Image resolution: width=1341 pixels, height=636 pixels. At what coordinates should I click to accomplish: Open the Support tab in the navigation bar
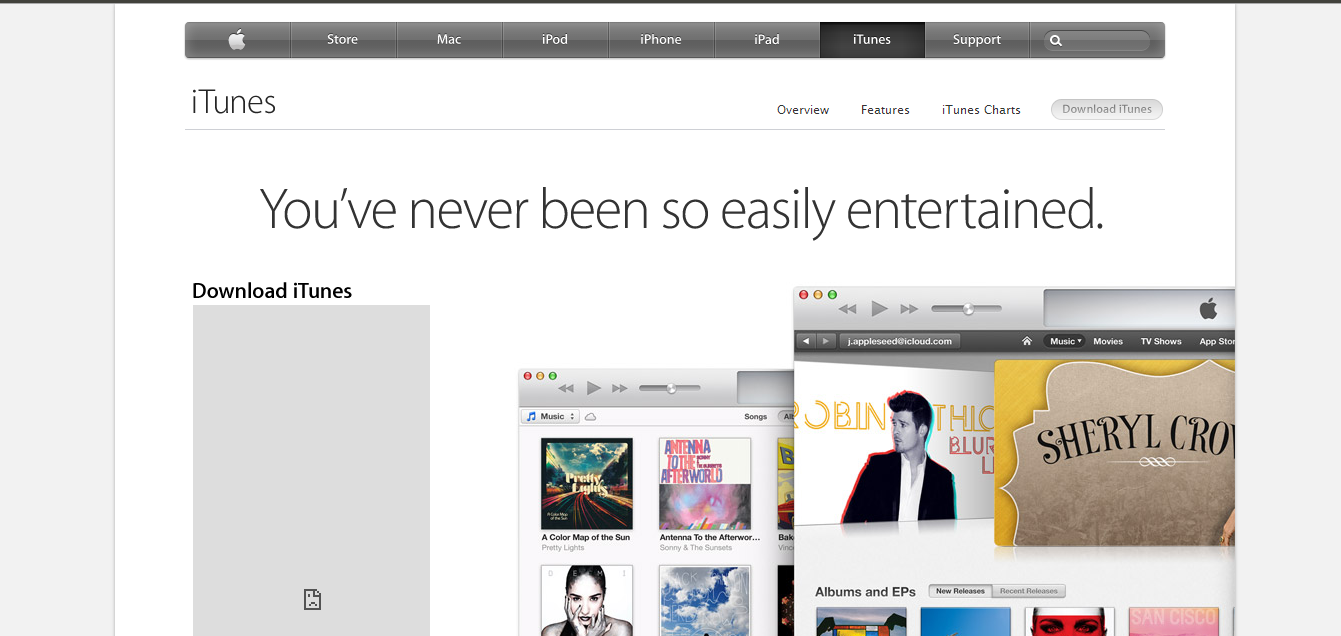click(977, 40)
